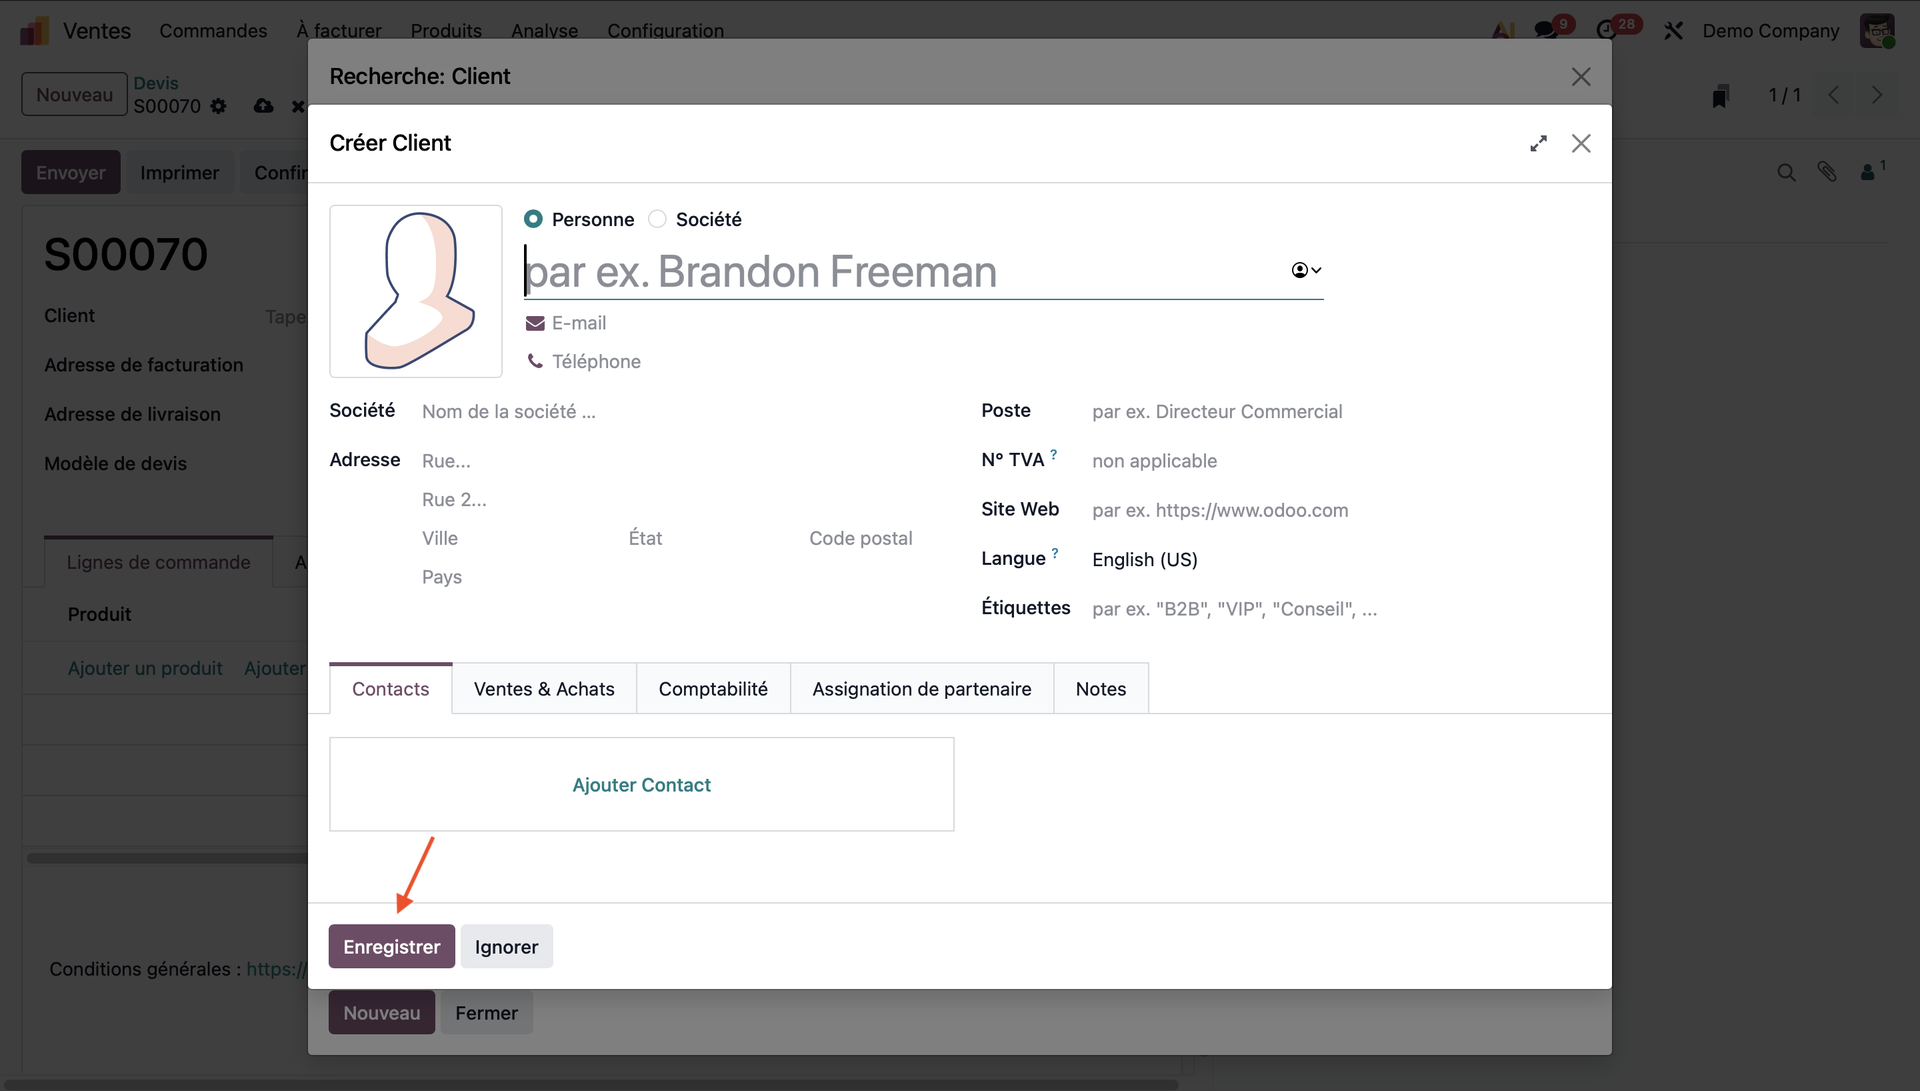
Task: Open the activities clock icon
Action: coord(1607,30)
